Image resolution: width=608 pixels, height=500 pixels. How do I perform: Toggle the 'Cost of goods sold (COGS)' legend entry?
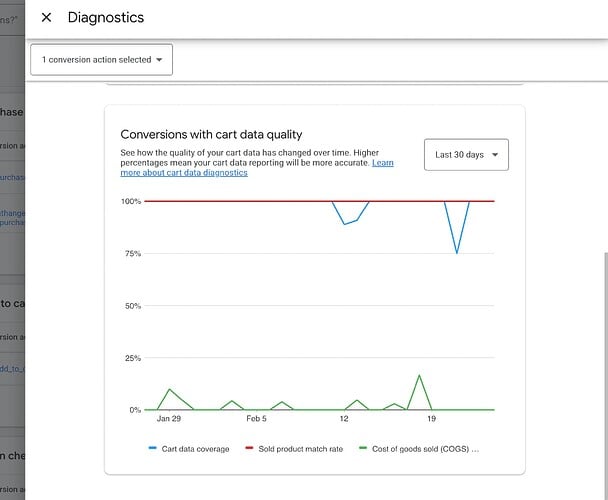pos(425,449)
